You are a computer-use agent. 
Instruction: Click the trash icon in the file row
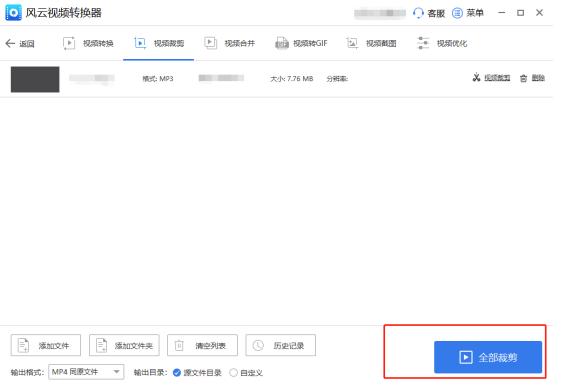click(523, 78)
